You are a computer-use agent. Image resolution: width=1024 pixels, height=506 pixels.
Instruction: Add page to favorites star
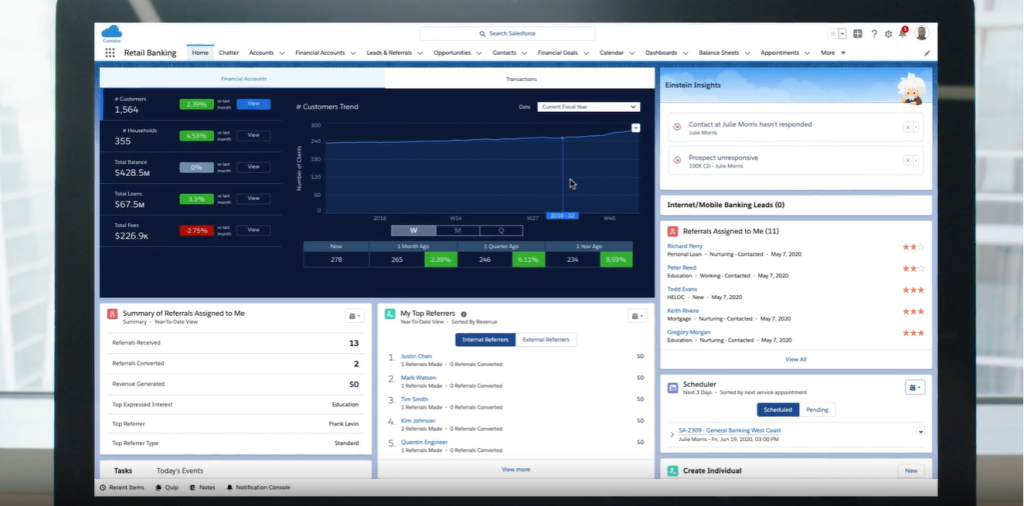pos(833,34)
